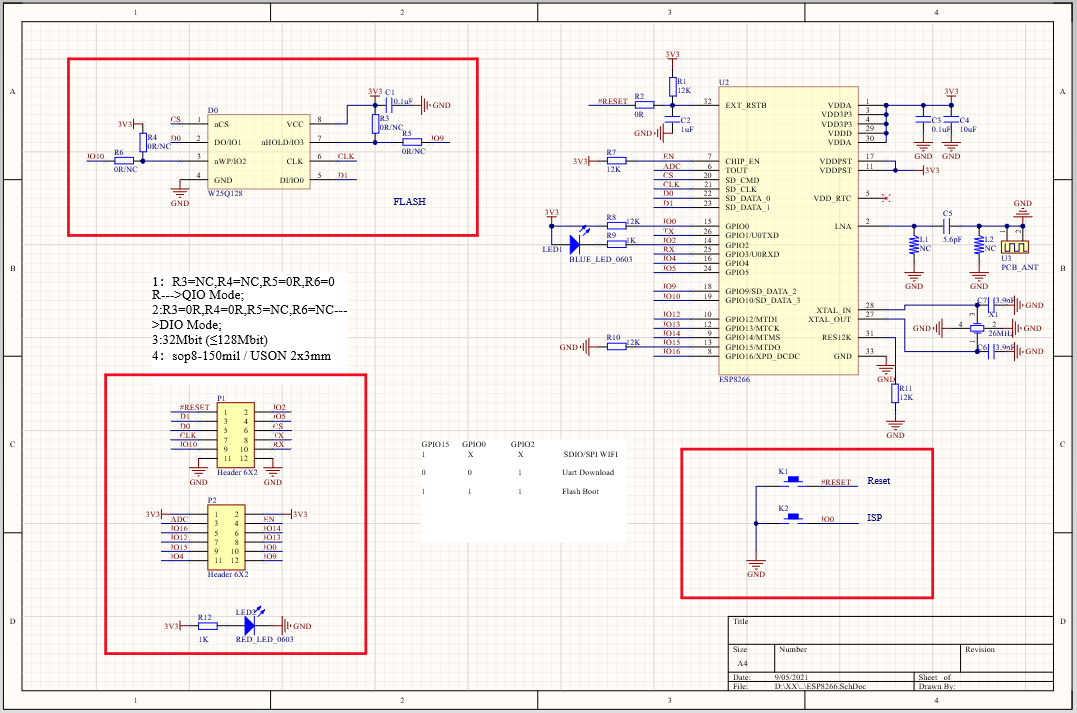Click the '3:32Mbit (≤128Mbit)' note
This screenshot has height=713, width=1077.
[x=210, y=339]
